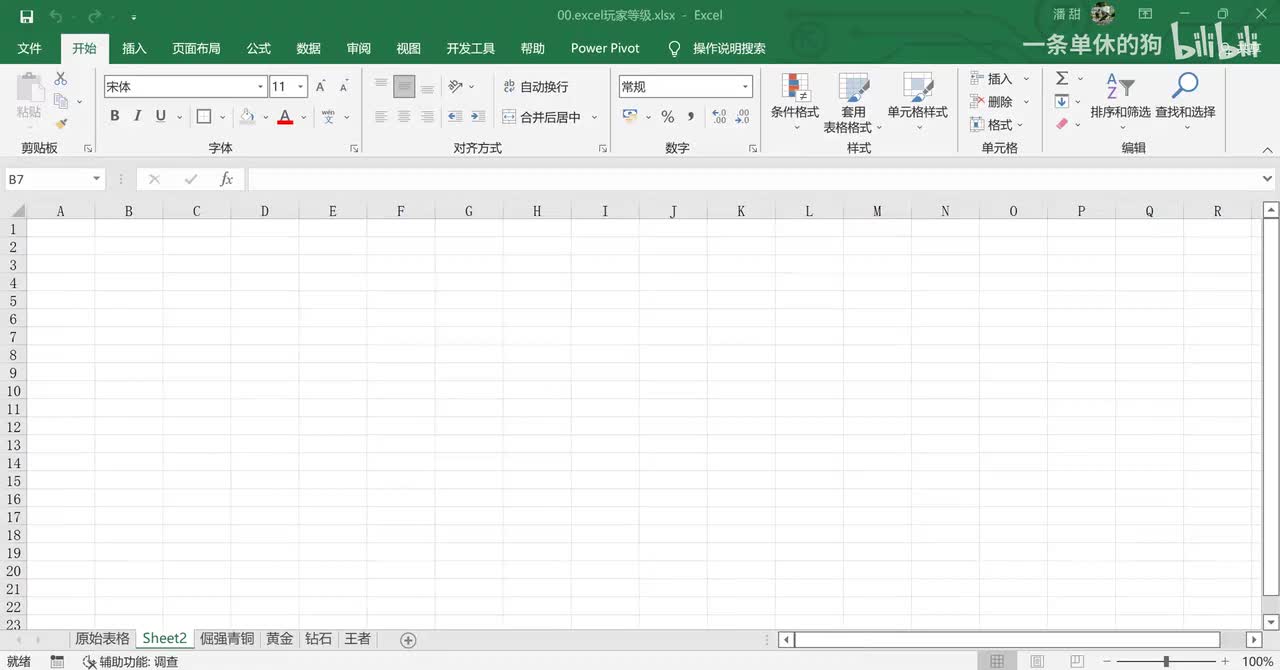Toggle bottom align icon
The image size is (1280, 670).
click(427, 87)
